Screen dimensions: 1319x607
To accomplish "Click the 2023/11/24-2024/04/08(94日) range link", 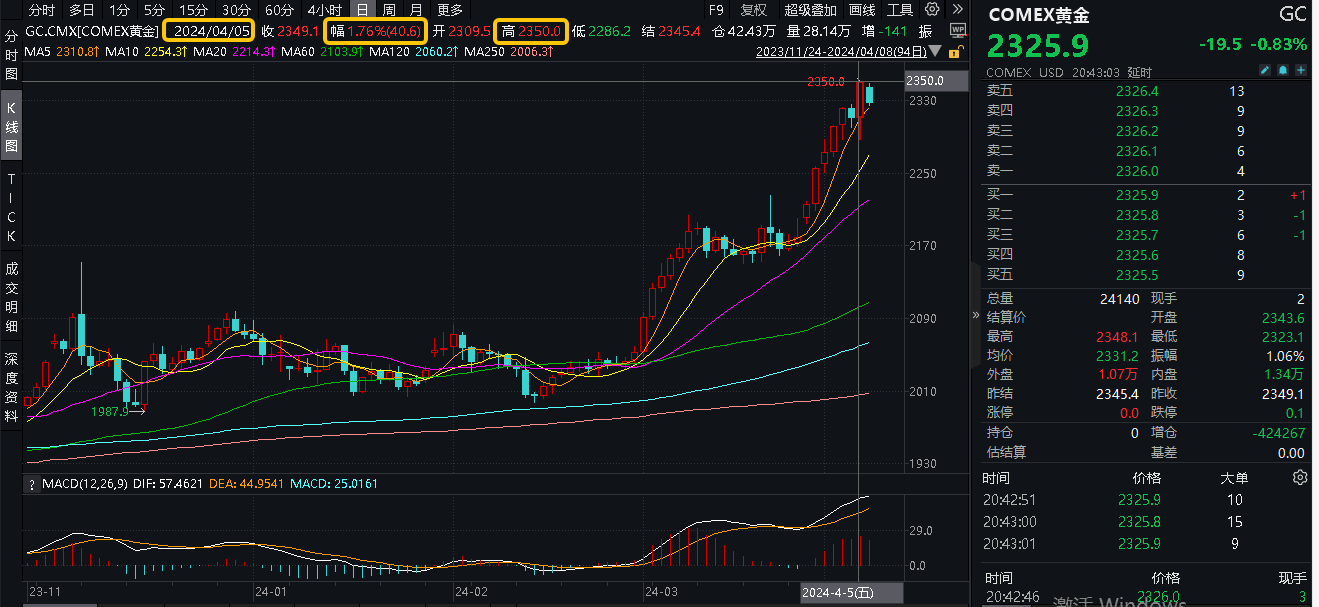I will (x=842, y=52).
